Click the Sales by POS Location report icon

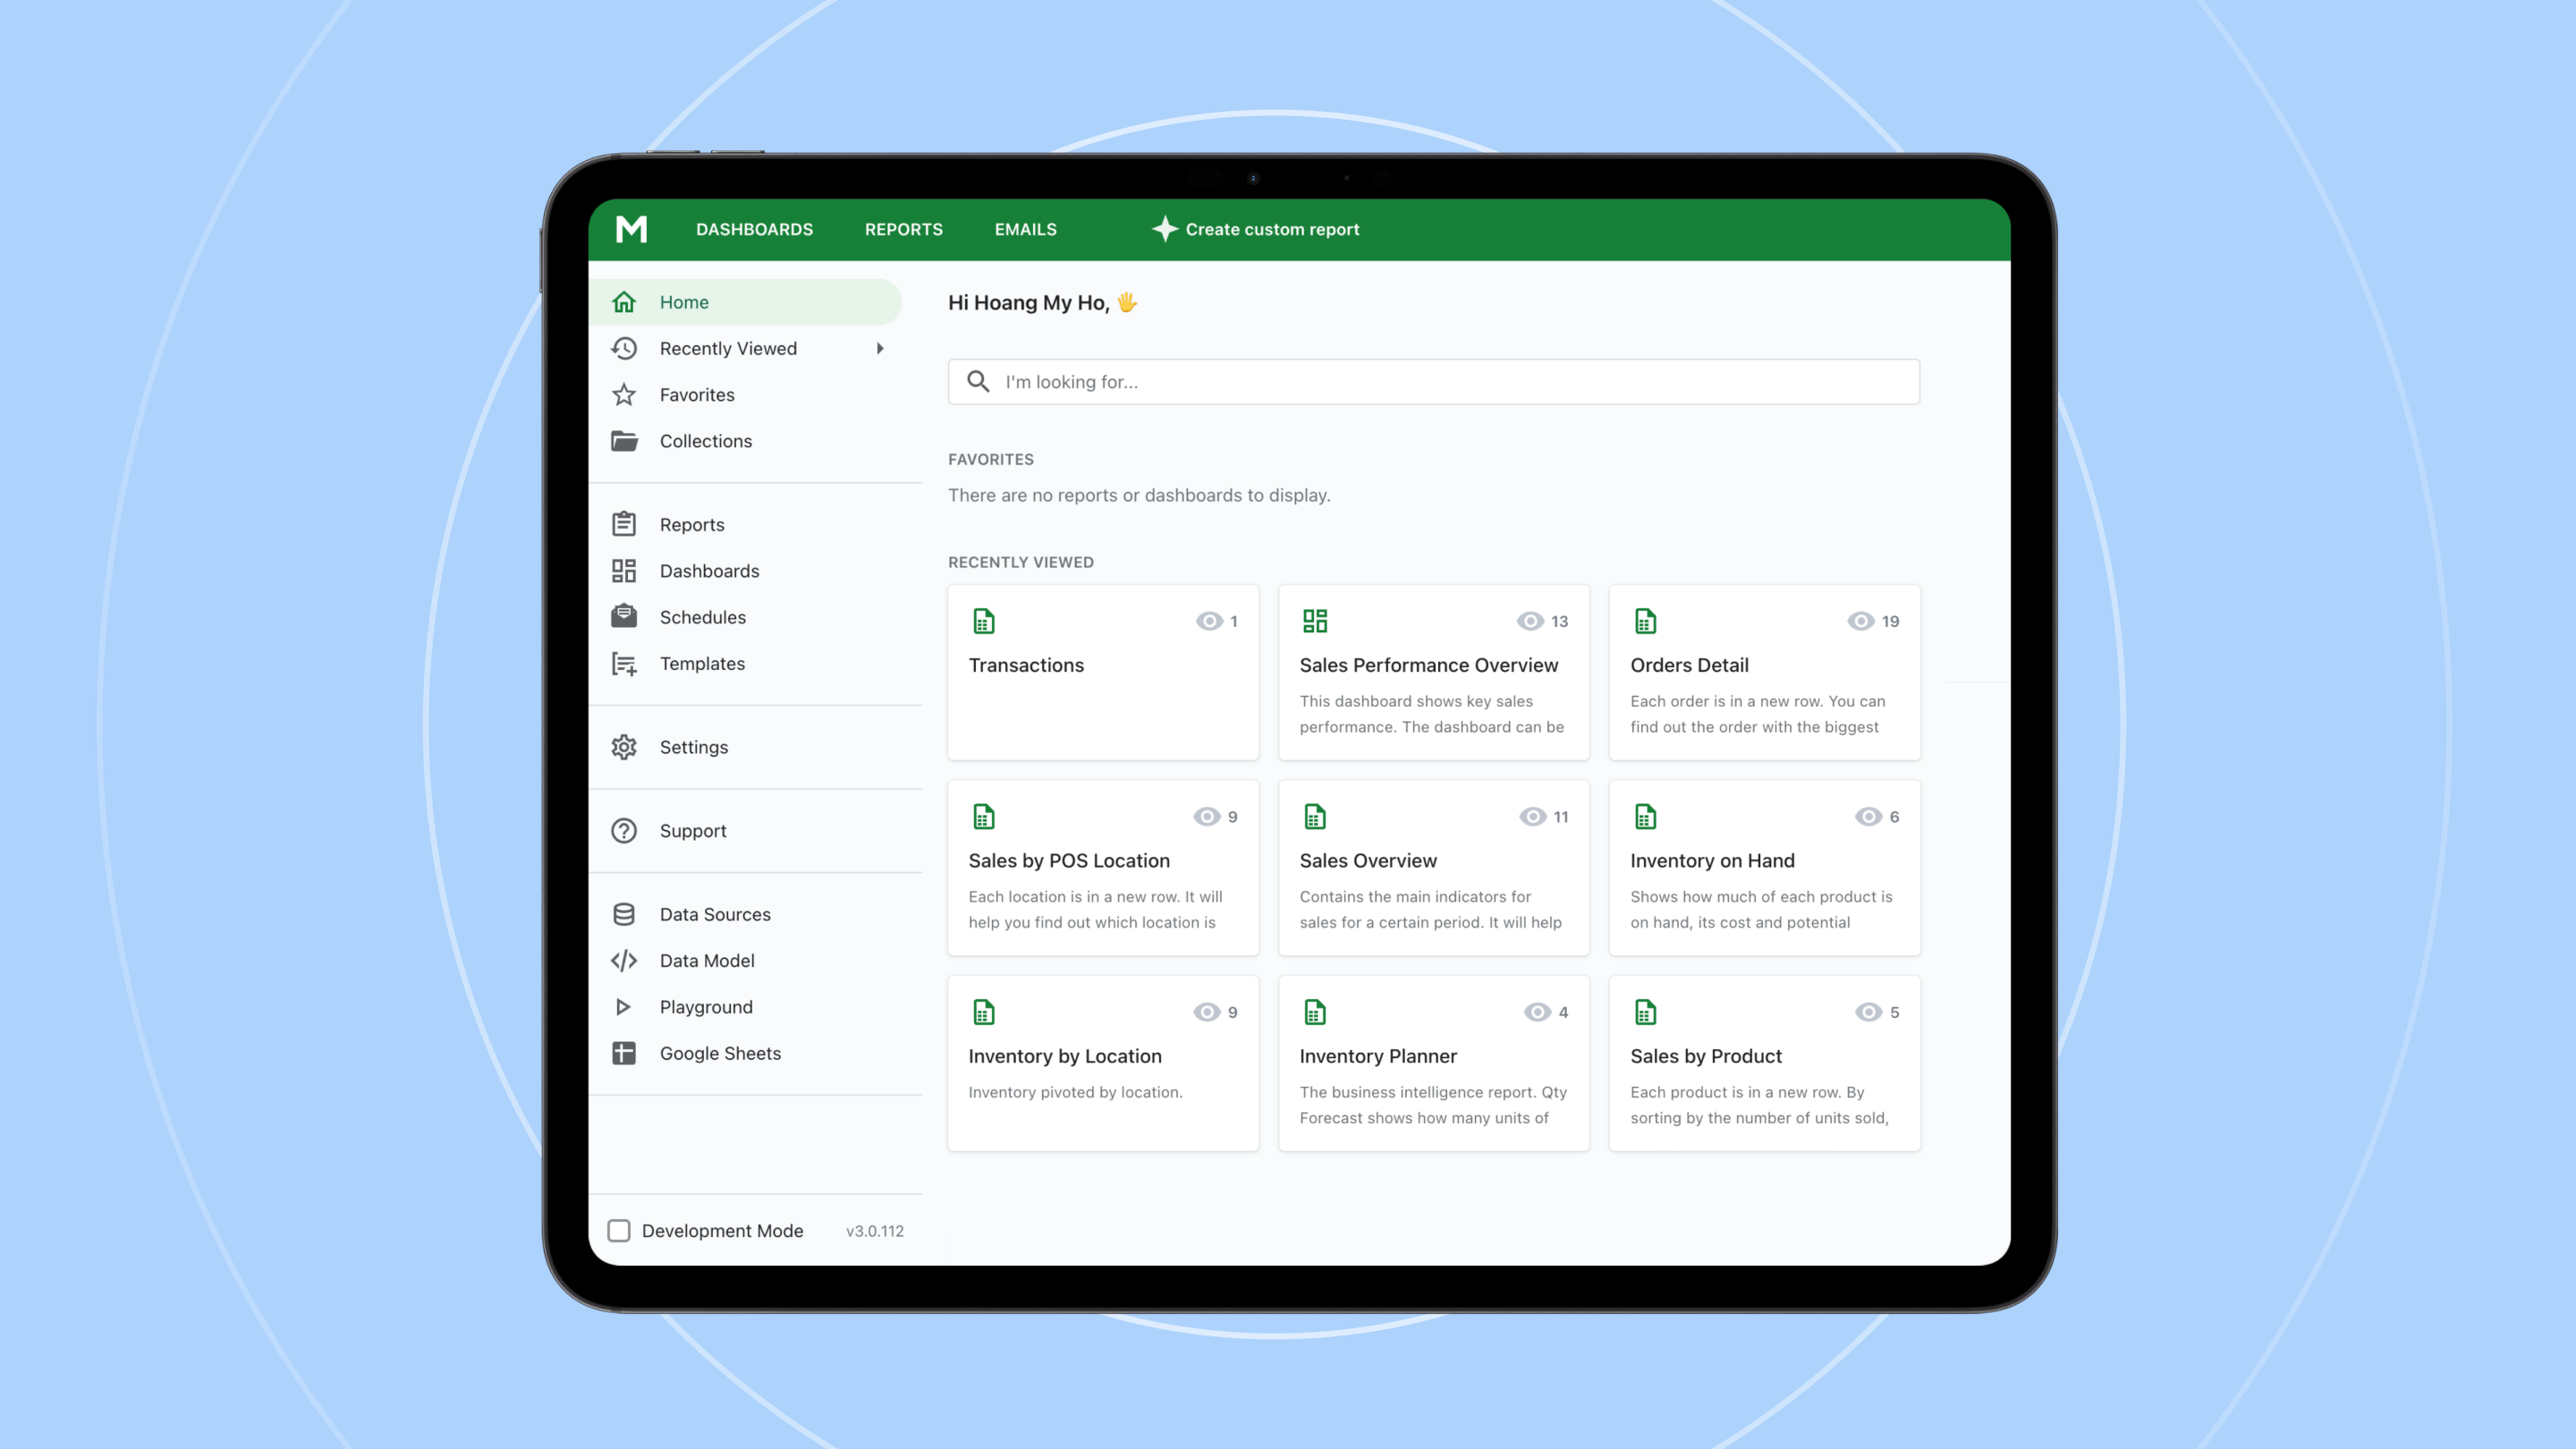click(984, 816)
